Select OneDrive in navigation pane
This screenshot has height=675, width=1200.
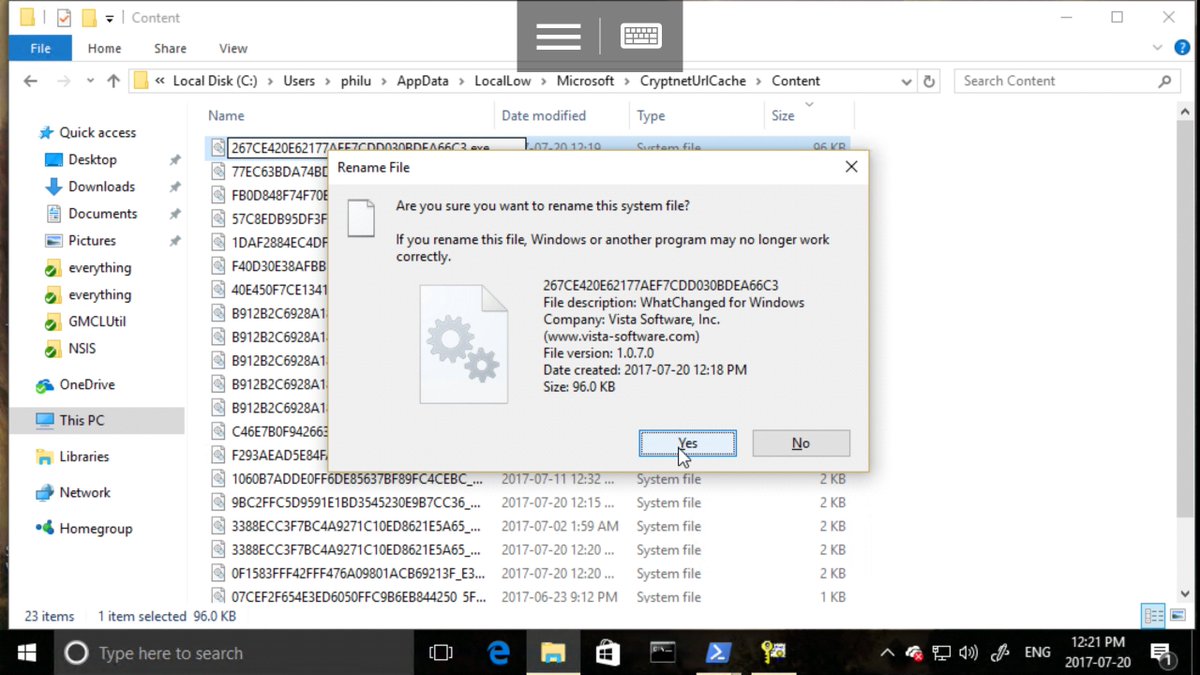(87, 384)
